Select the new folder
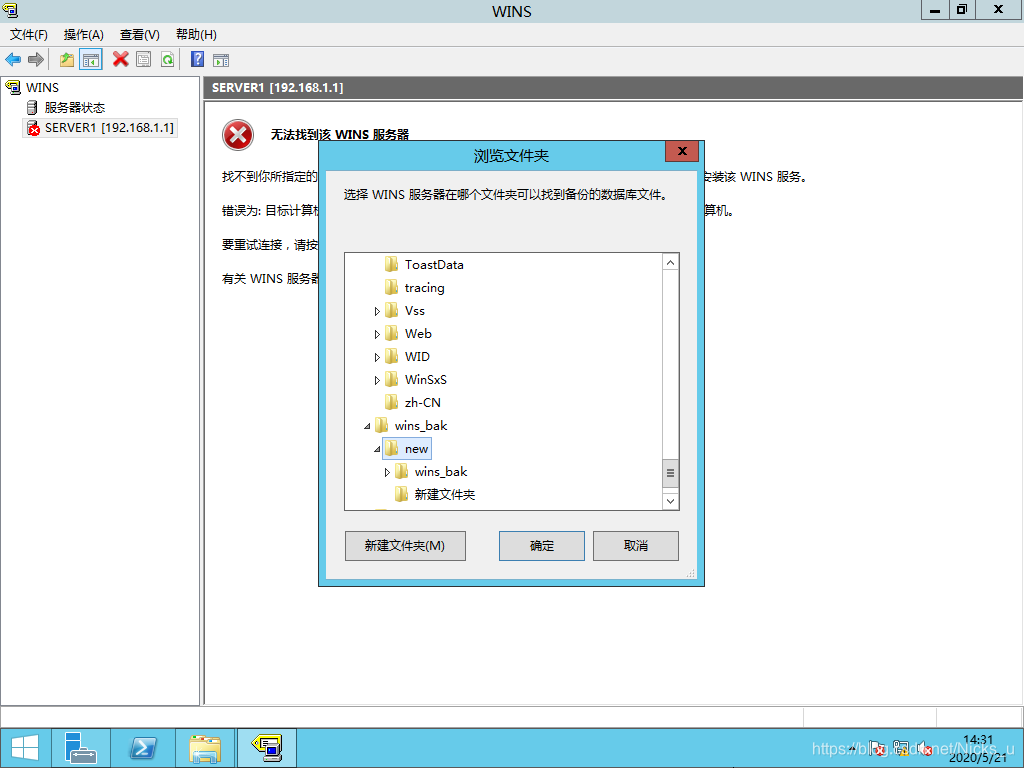Screen dimensions: 1024x768 tap(417, 449)
